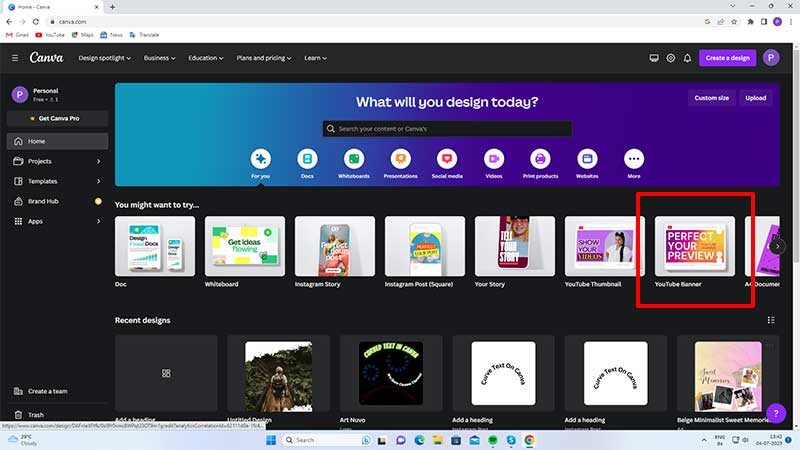Go to Home in sidebar
This screenshot has width=800, height=450.
tap(57, 141)
